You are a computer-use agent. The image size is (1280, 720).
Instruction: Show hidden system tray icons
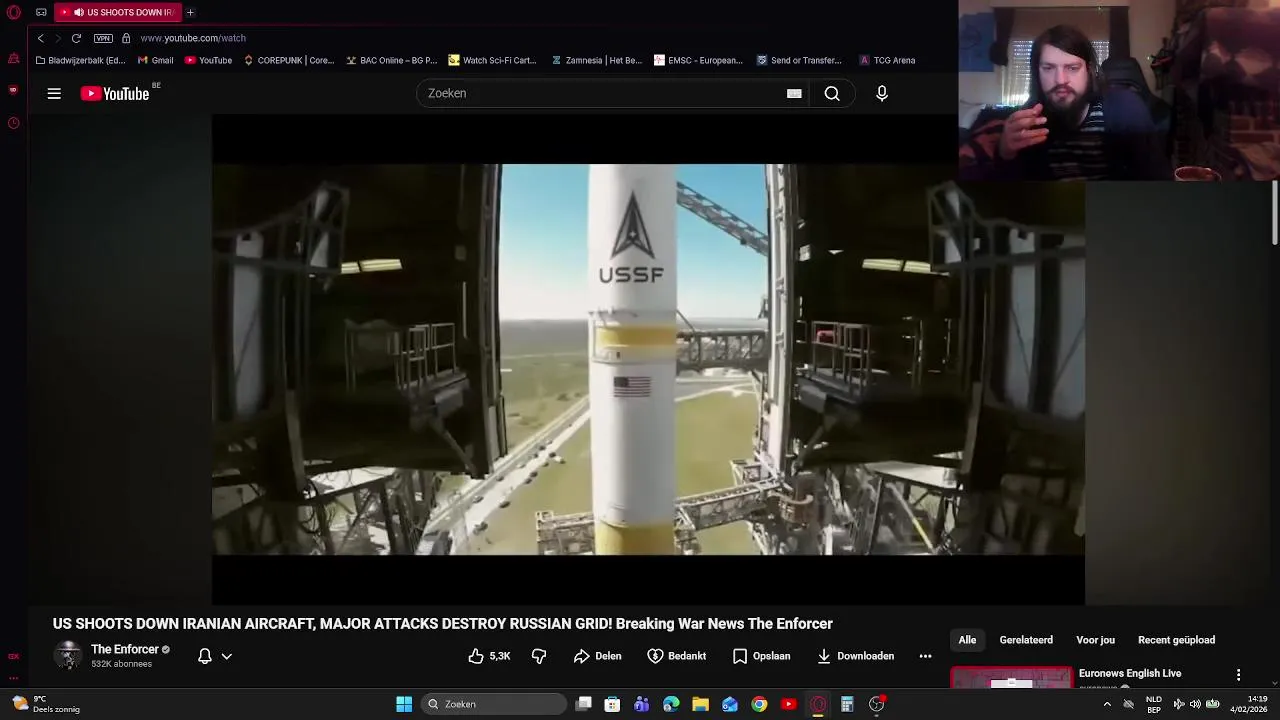(x=1107, y=704)
